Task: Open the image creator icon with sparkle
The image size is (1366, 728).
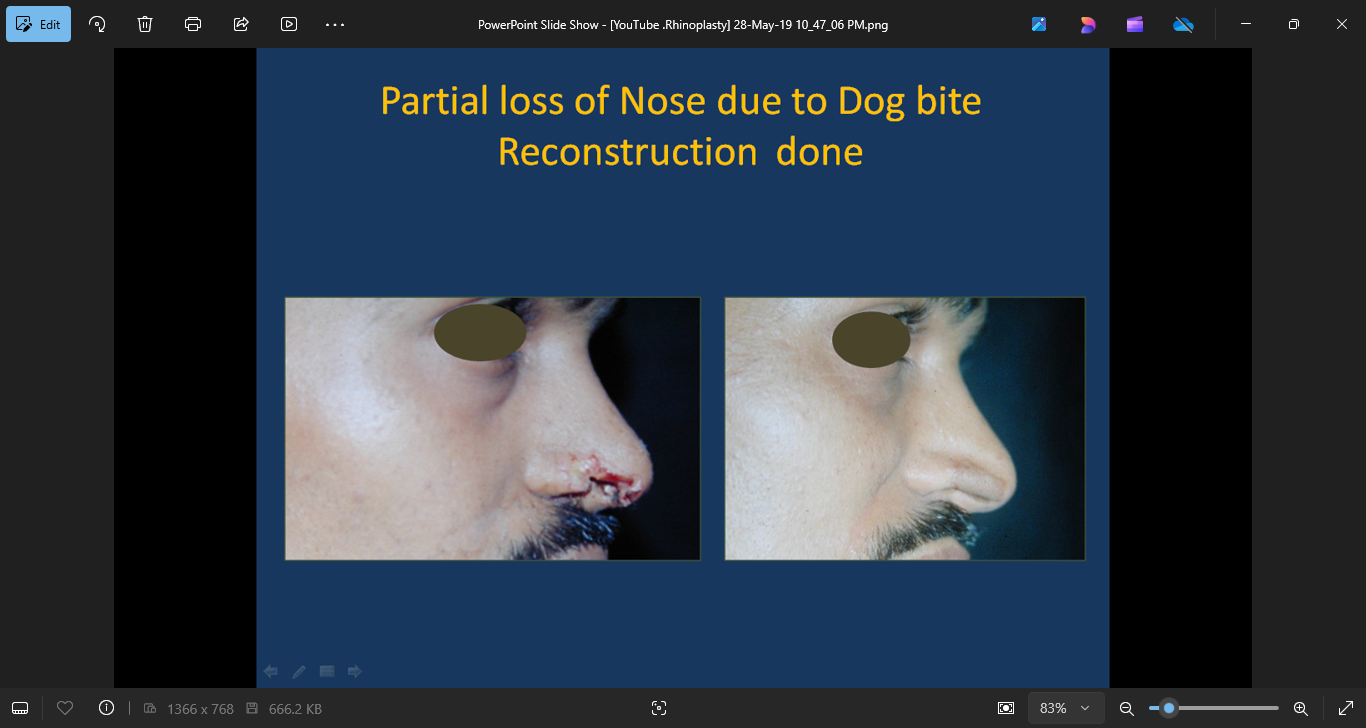Action: (1039, 24)
